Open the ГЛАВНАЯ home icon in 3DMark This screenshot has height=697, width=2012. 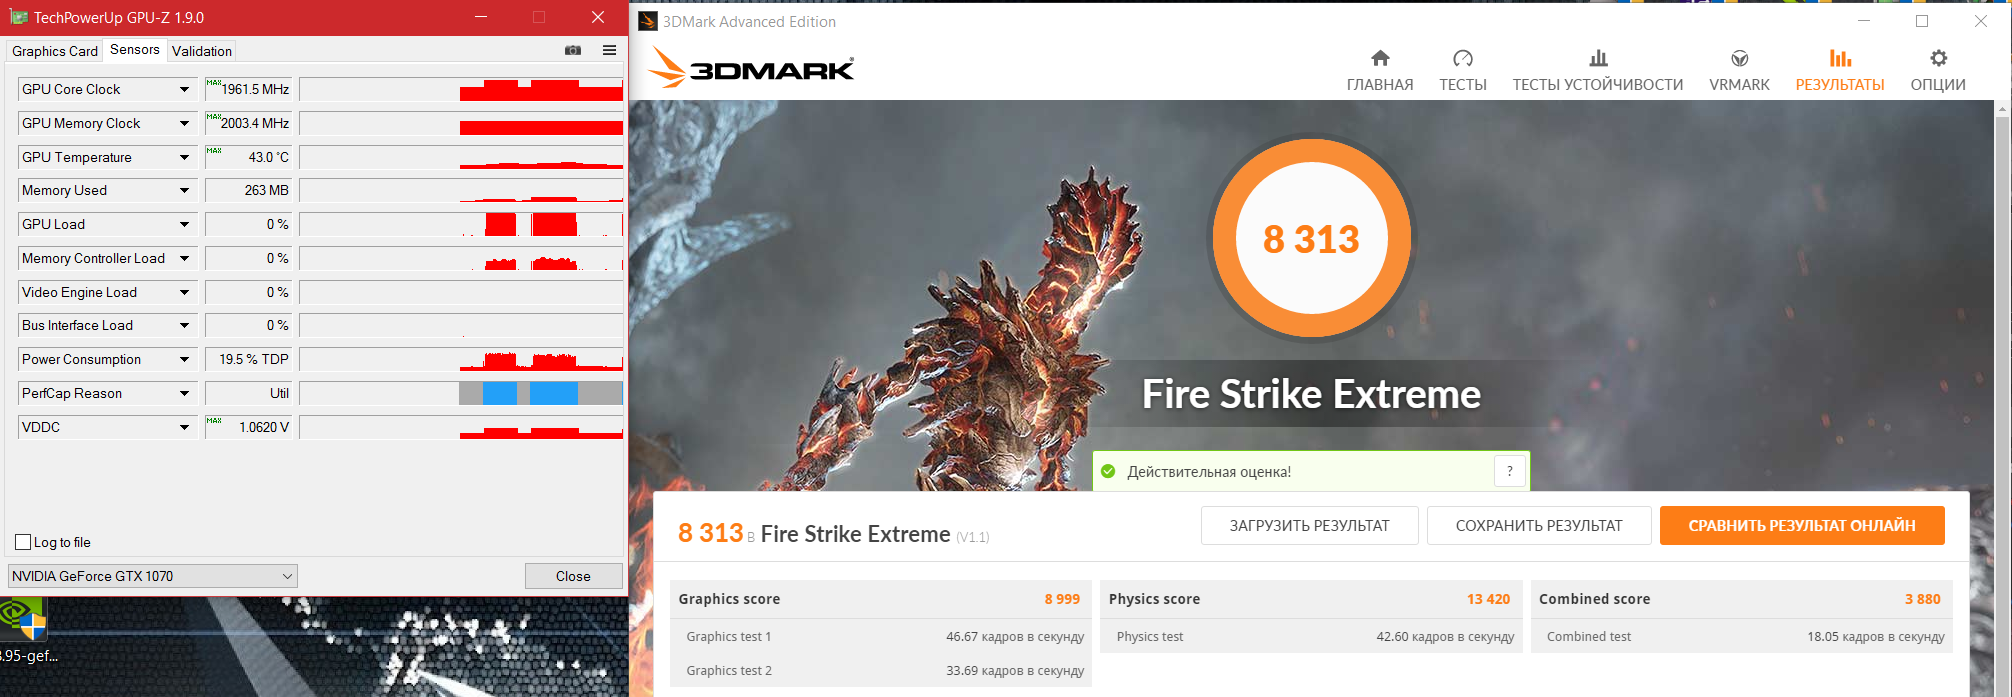point(1380,58)
